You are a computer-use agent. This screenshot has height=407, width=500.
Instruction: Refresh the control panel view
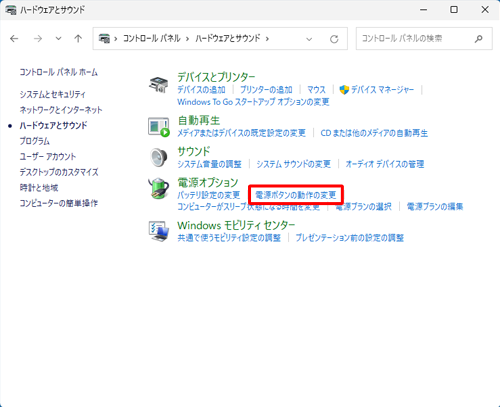[x=334, y=39]
